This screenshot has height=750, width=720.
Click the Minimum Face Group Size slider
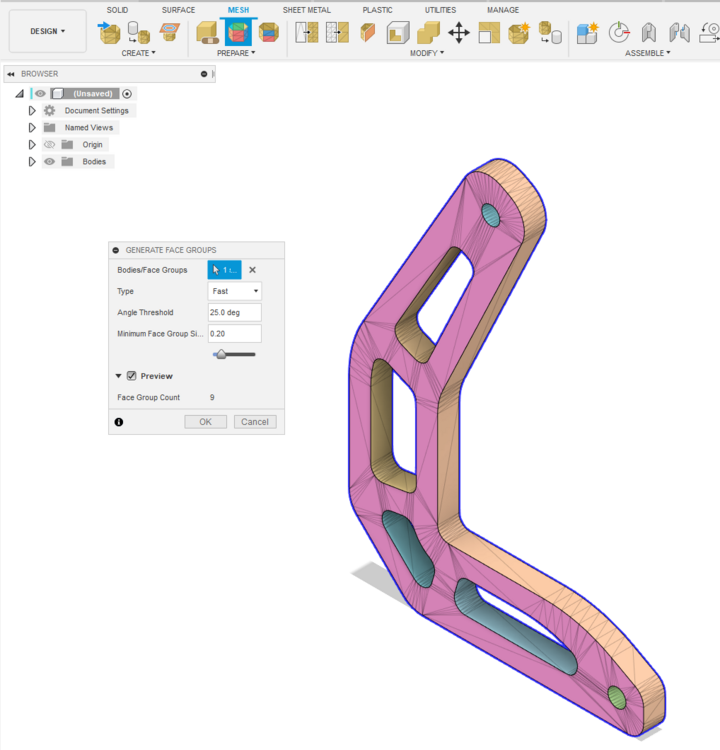click(234, 354)
